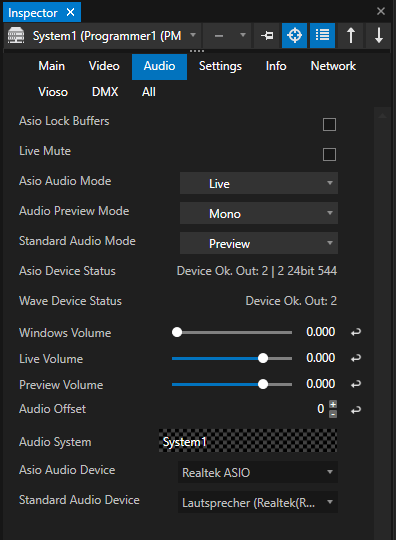The height and width of the screenshot is (540, 396).
Task: Click the Audio System field System1
Action: [248, 441]
